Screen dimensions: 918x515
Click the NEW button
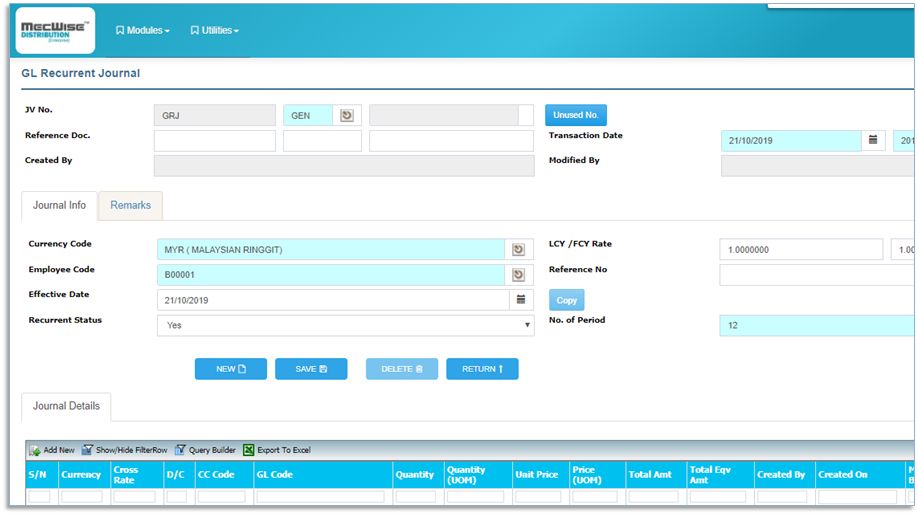(230, 369)
